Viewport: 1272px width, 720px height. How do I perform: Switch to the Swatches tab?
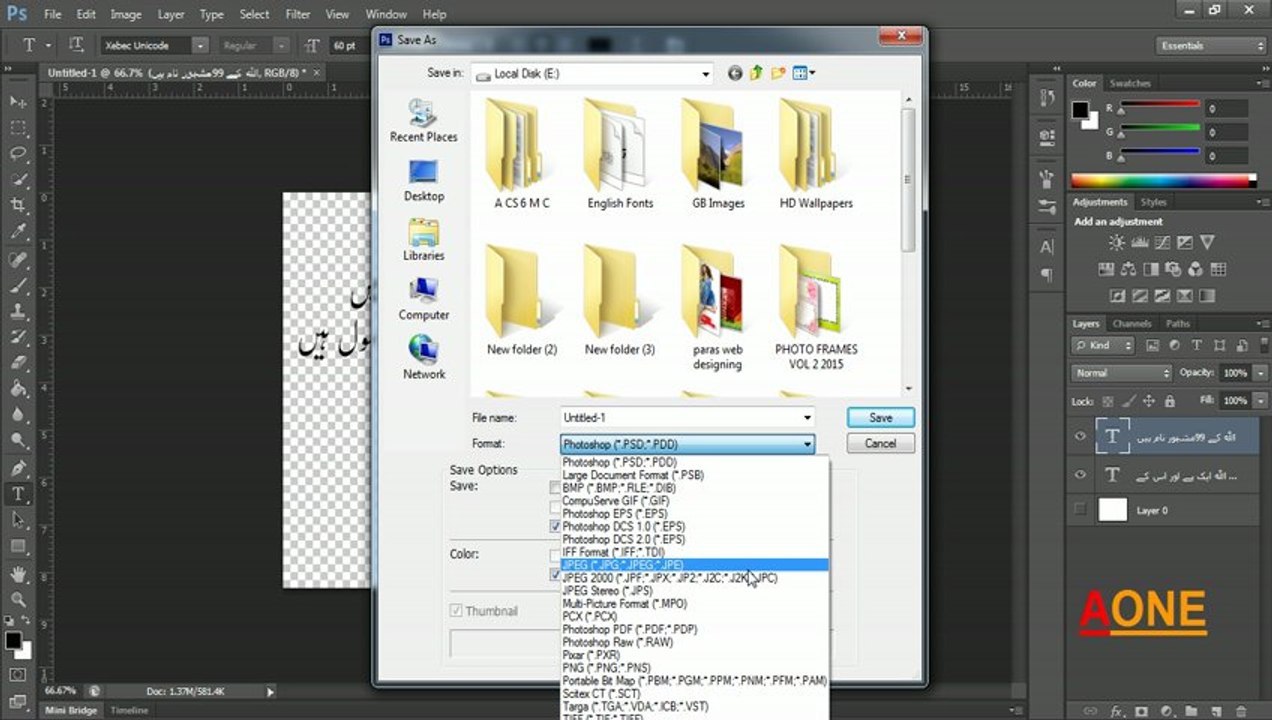coord(1130,84)
